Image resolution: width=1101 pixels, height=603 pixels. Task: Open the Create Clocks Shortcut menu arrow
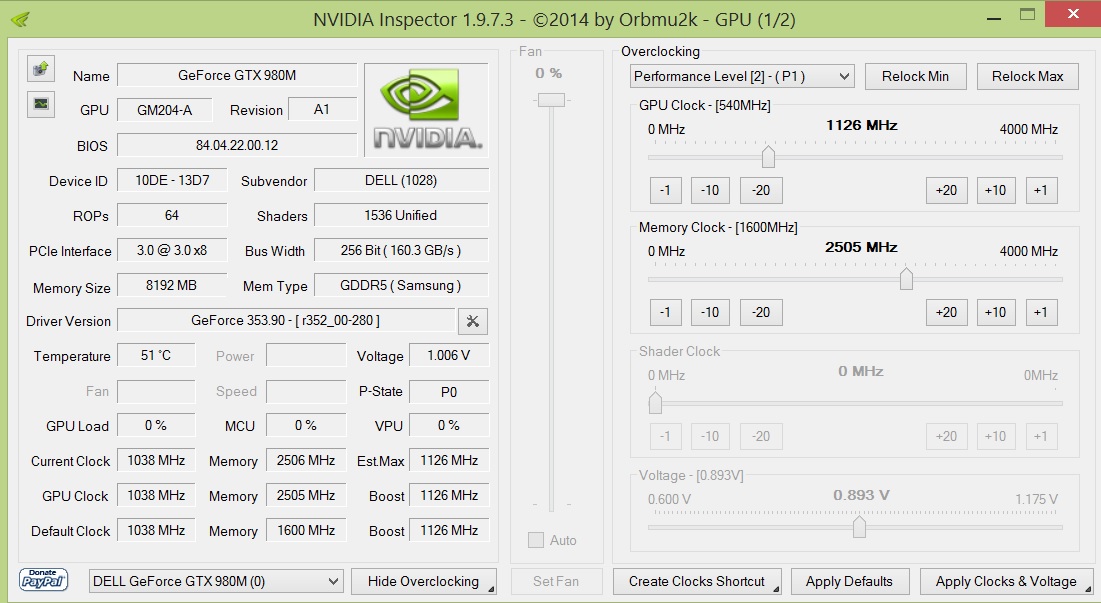click(776, 589)
